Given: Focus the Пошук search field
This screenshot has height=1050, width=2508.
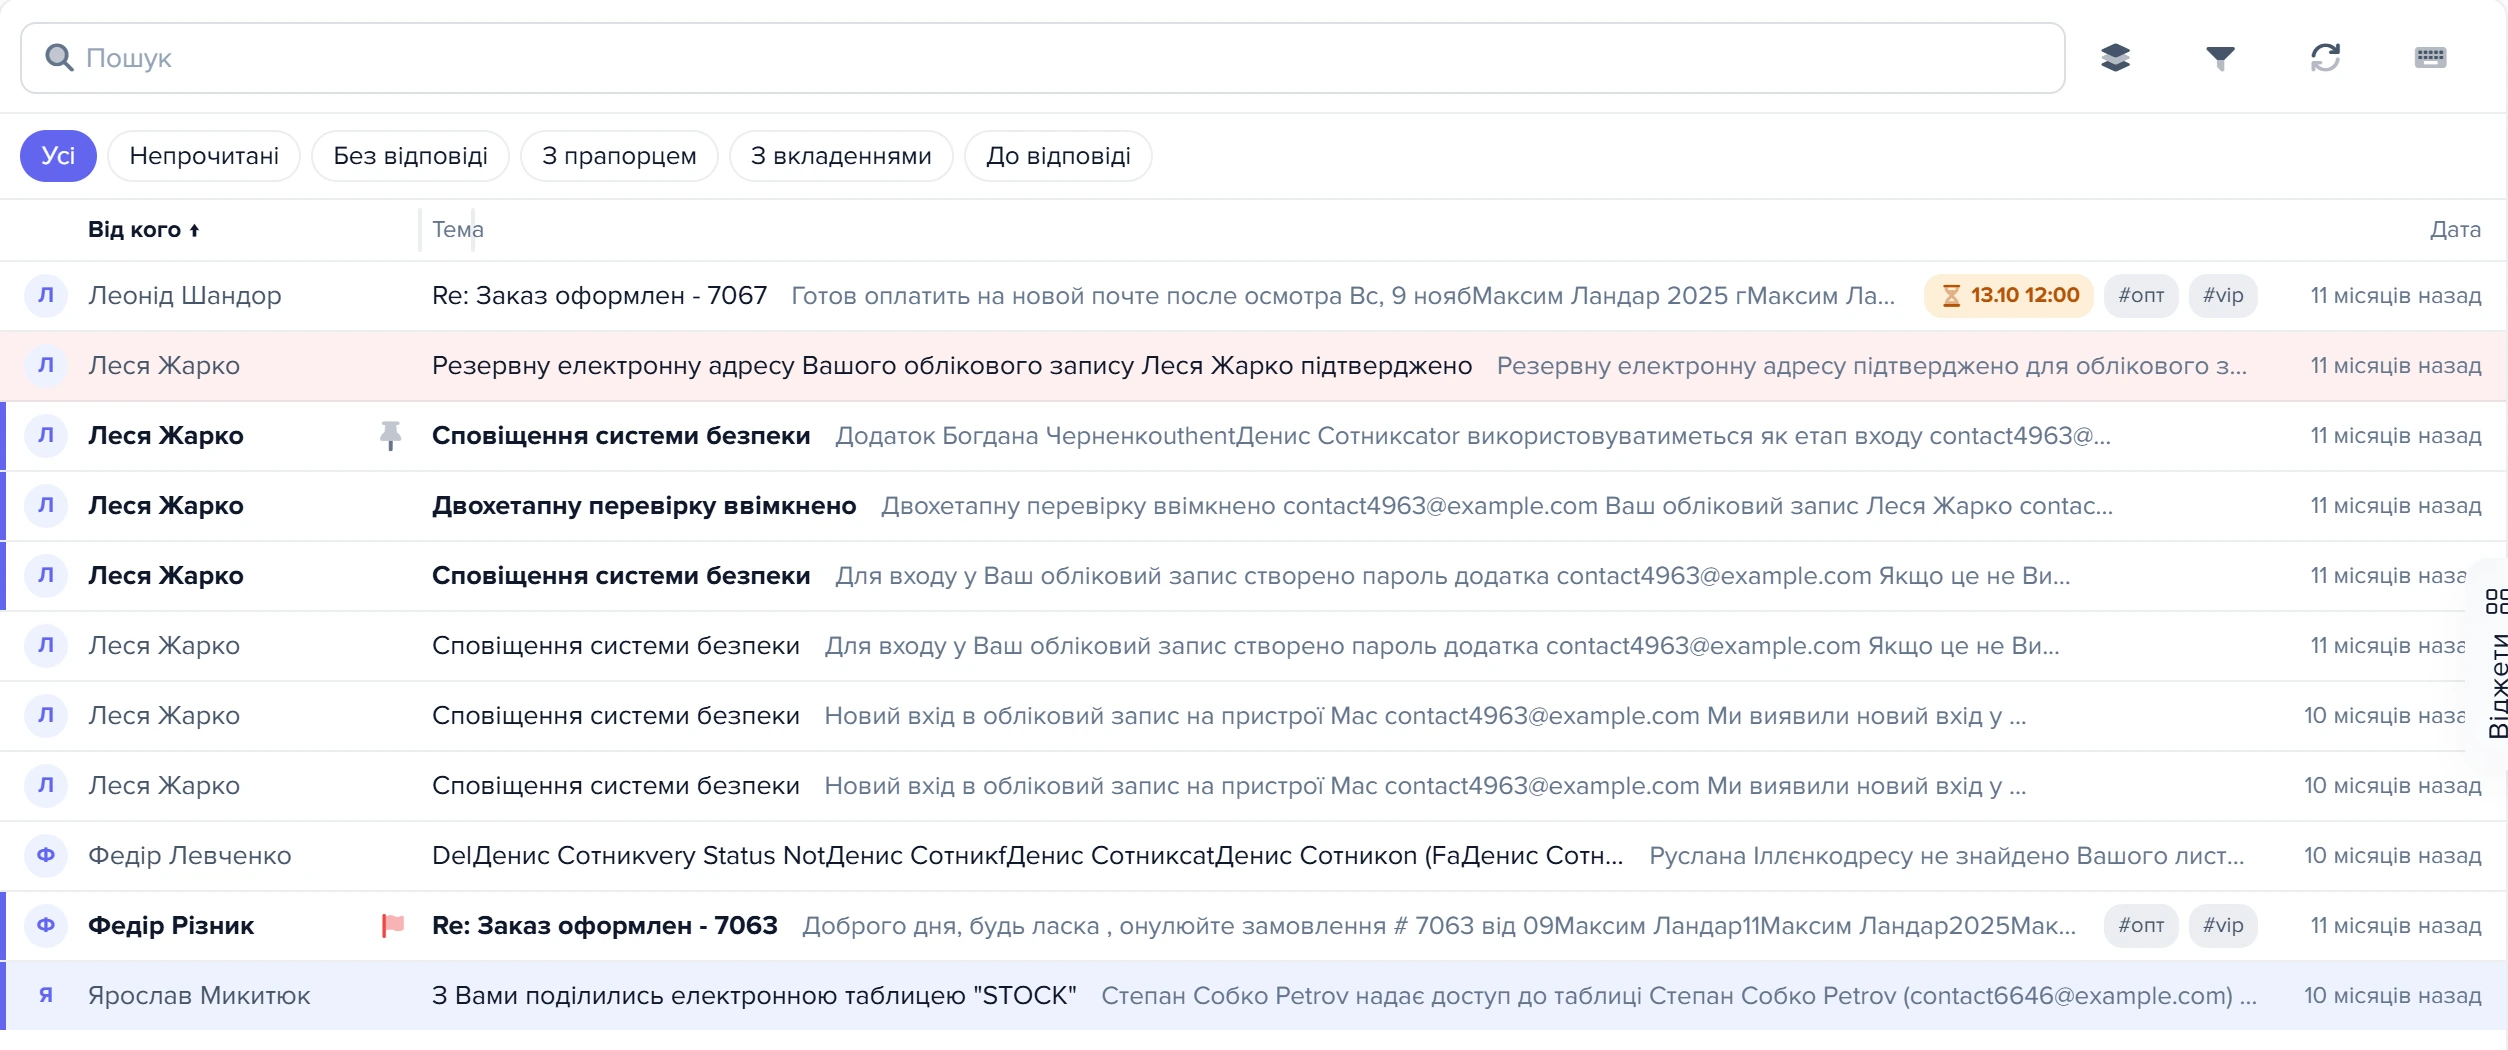Looking at the screenshot, I should tap(1043, 58).
